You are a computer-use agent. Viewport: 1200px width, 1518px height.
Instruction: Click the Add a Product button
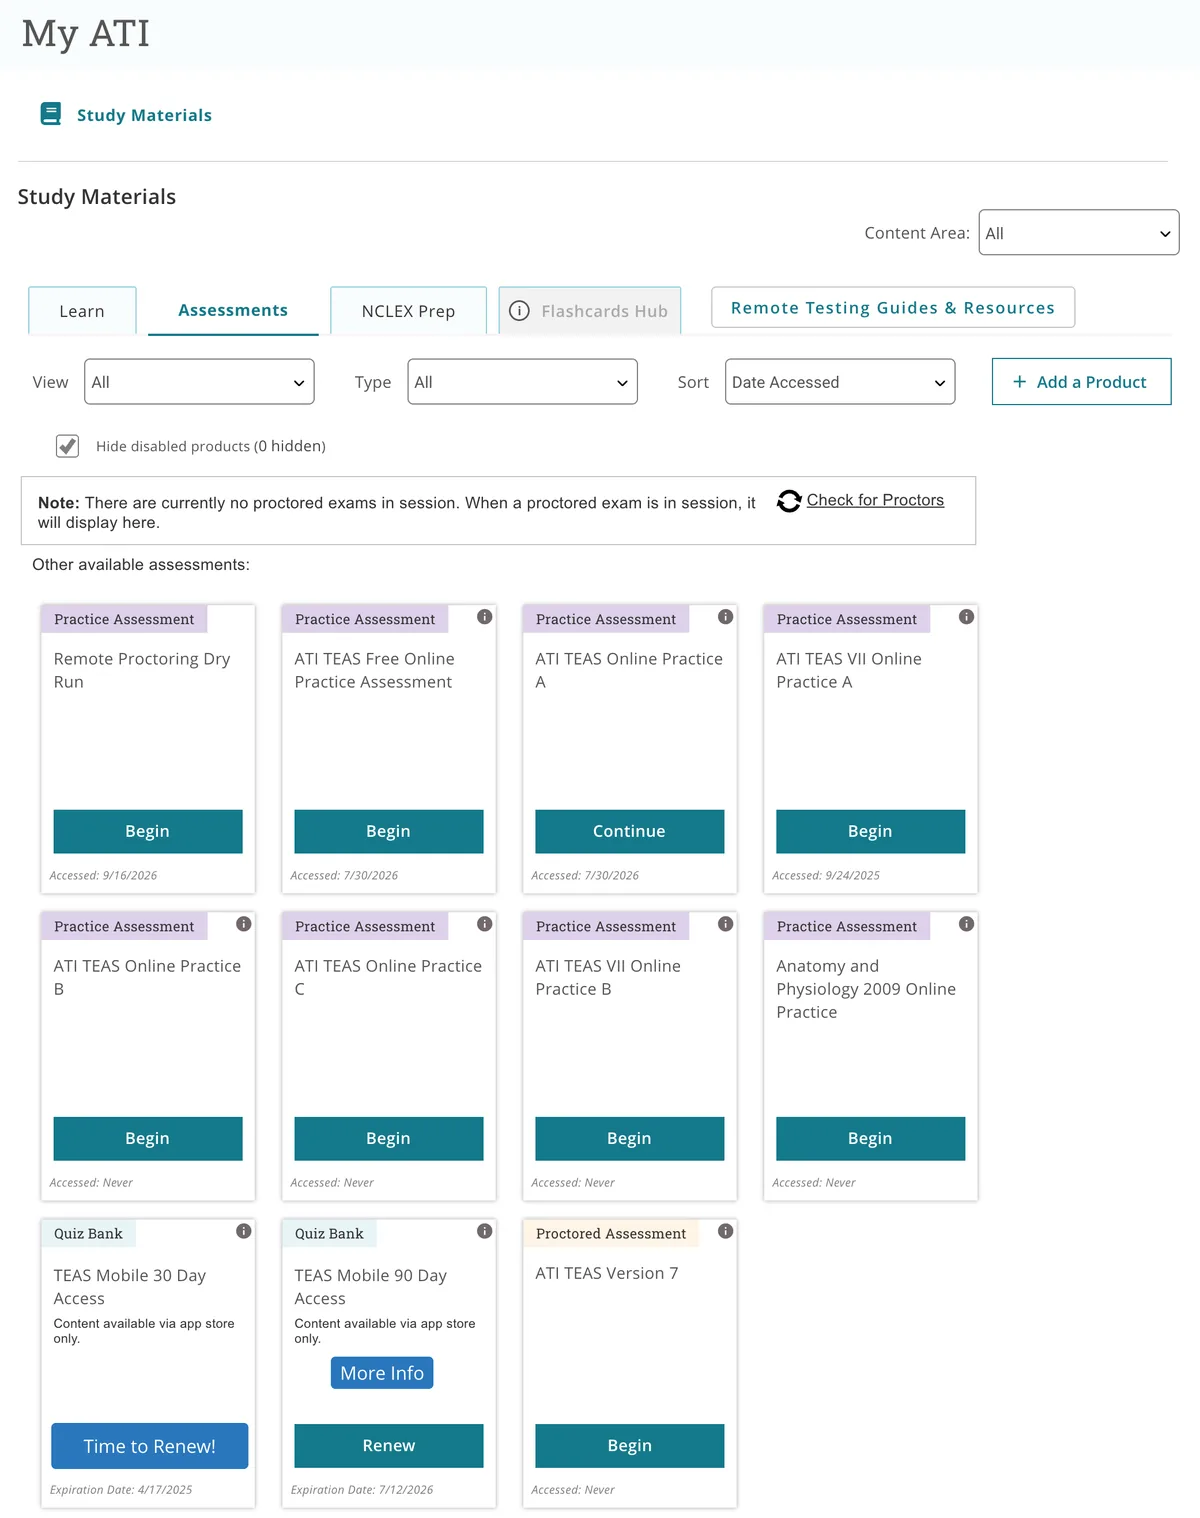(x=1081, y=382)
